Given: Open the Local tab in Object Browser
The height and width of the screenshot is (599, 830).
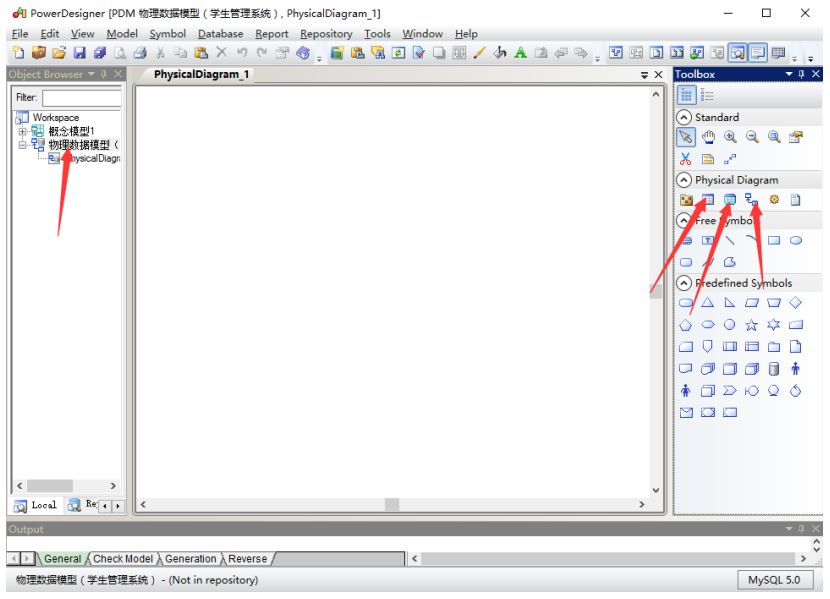Looking at the screenshot, I should 36,506.
